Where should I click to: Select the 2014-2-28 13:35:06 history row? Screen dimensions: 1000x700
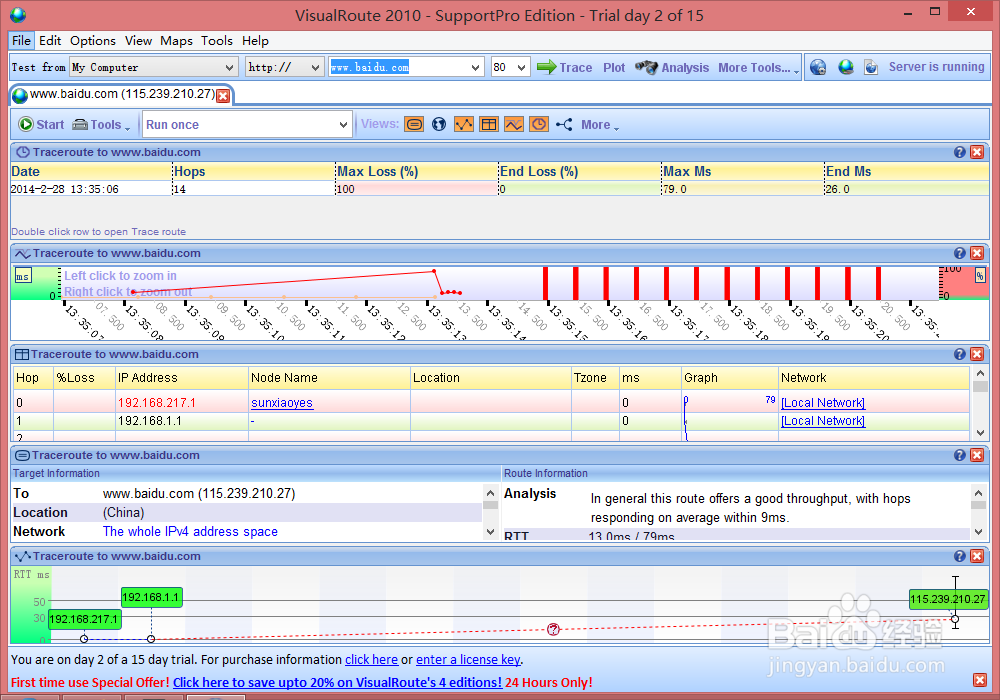pyautogui.click(x=500, y=189)
